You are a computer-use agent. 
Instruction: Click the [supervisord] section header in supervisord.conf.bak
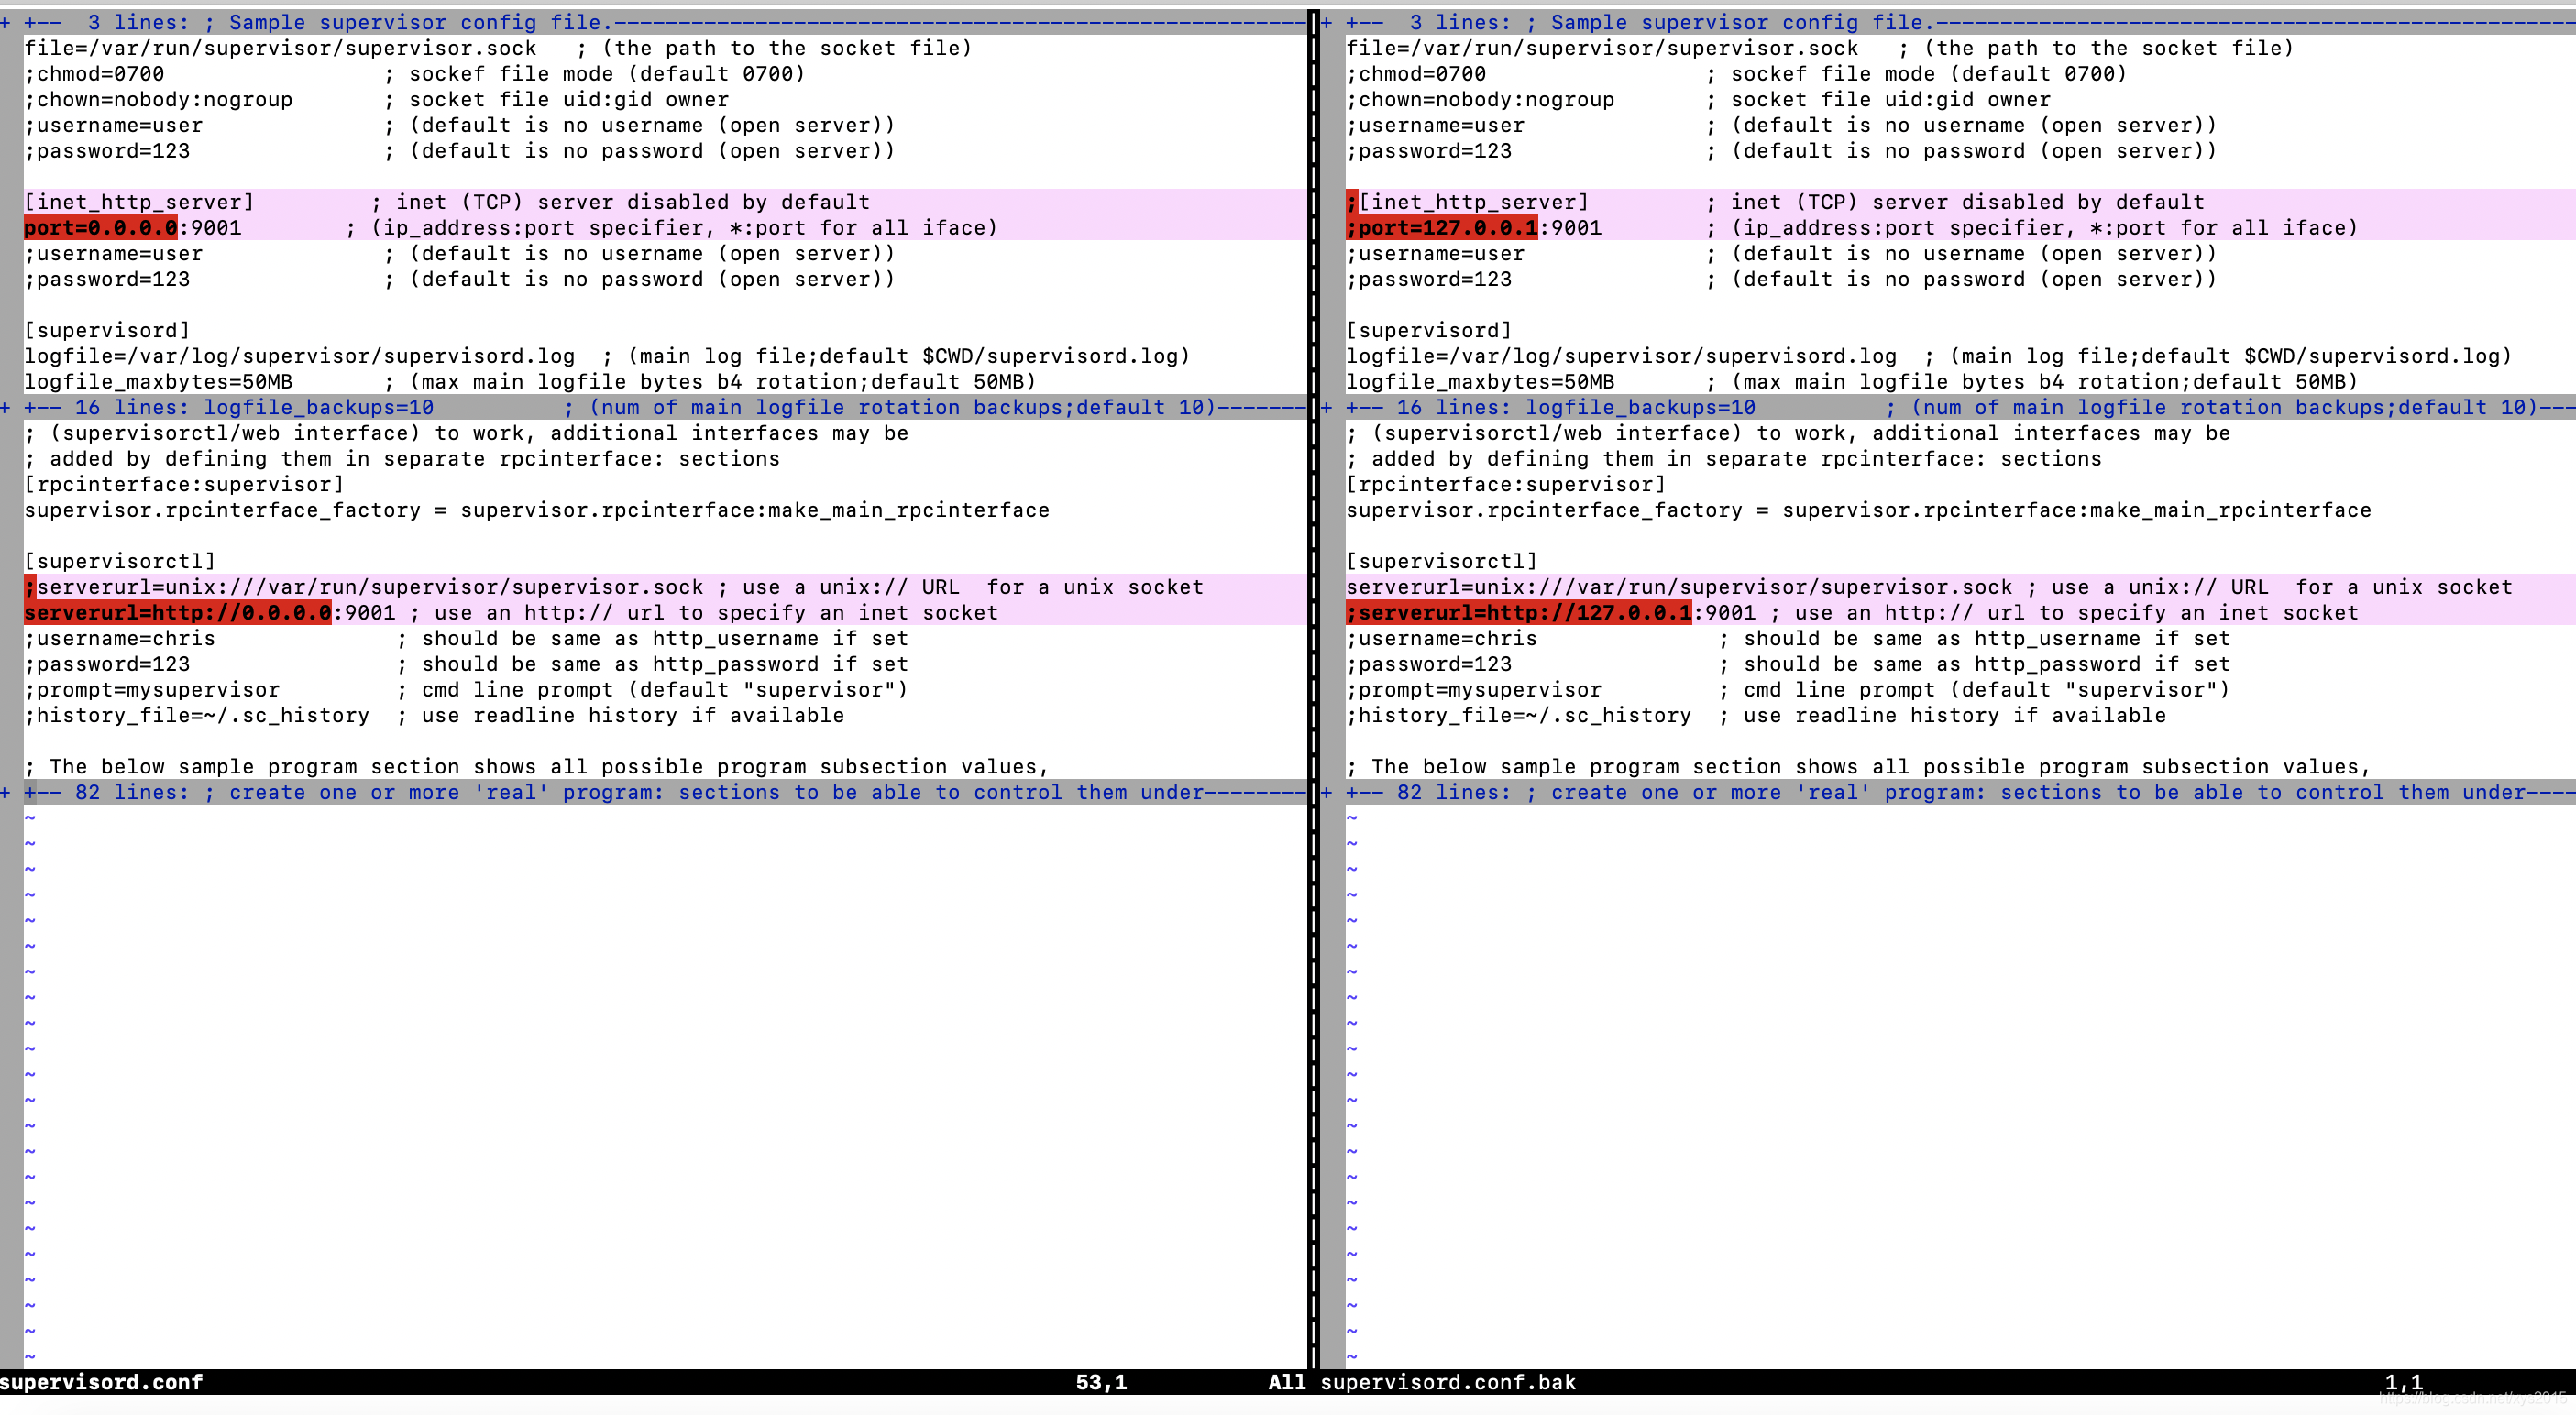pyautogui.click(x=1429, y=331)
